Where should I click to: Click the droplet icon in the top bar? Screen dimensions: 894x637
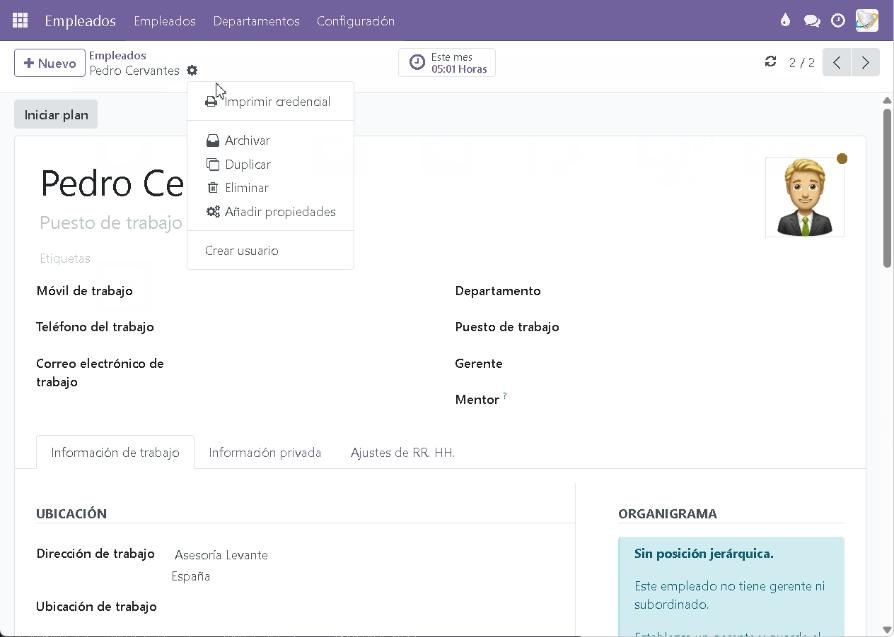click(785, 20)
